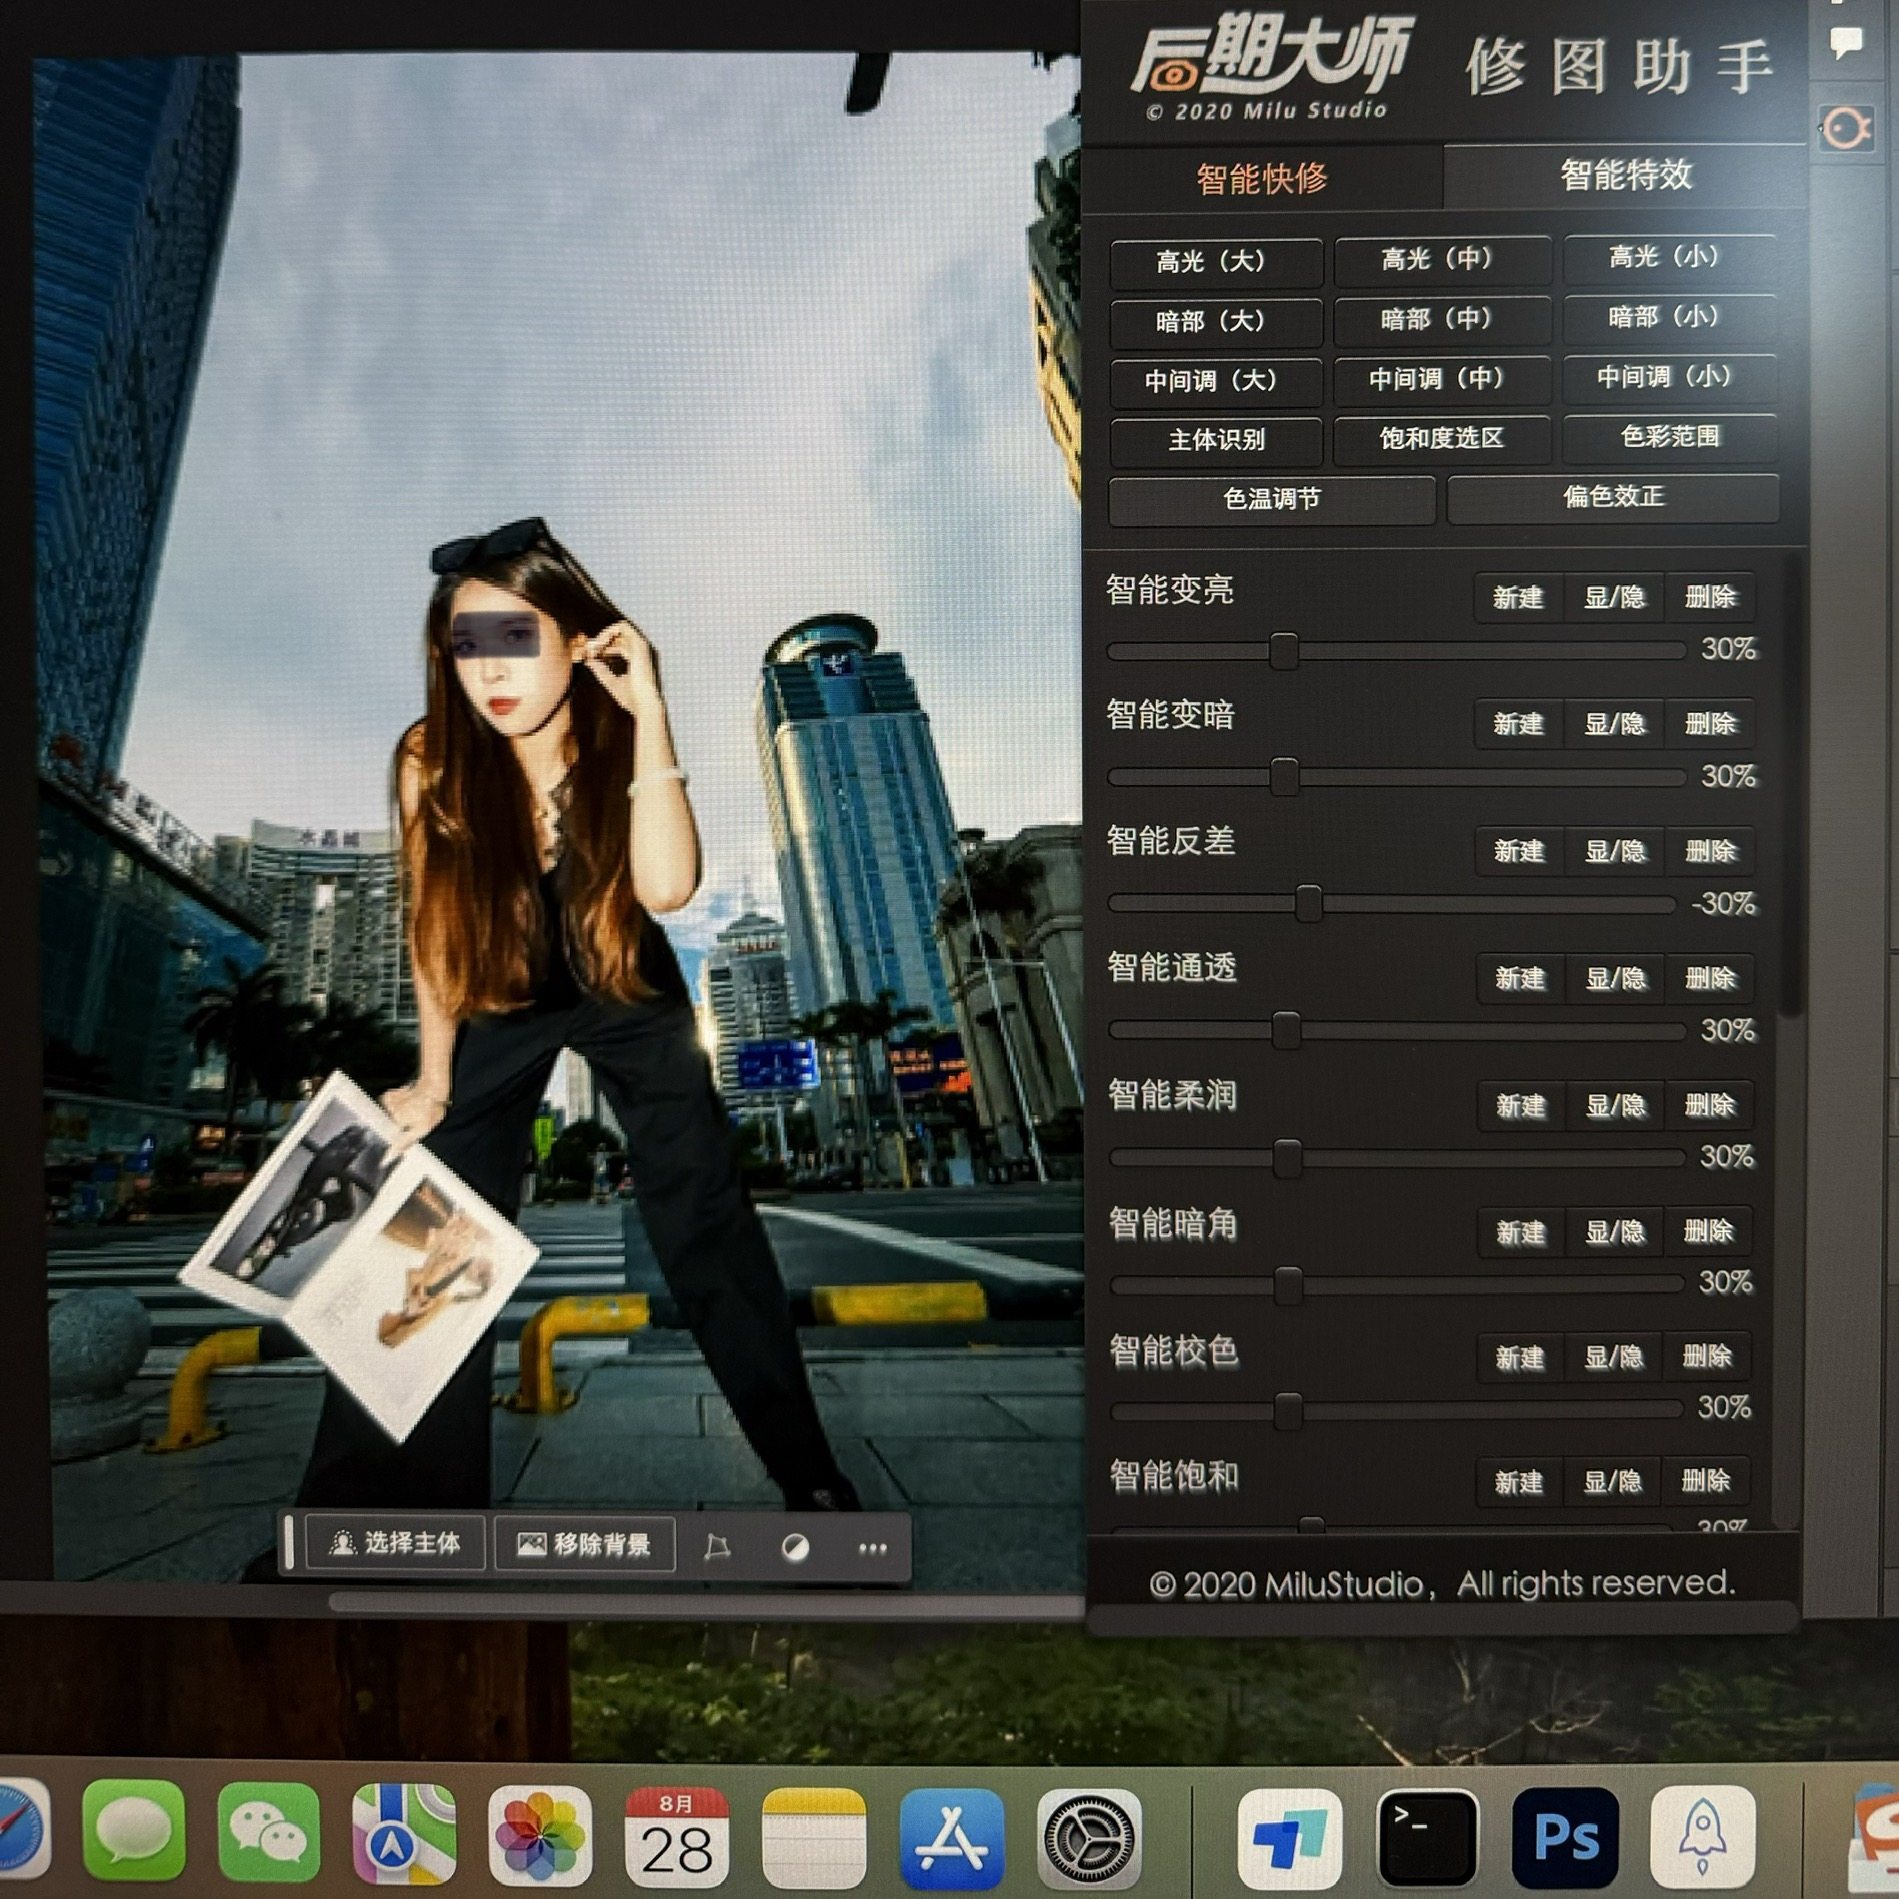Click the half-filled circle adjustment icon
The height and width of the screenshot is (1899, 1899).
795,1548
